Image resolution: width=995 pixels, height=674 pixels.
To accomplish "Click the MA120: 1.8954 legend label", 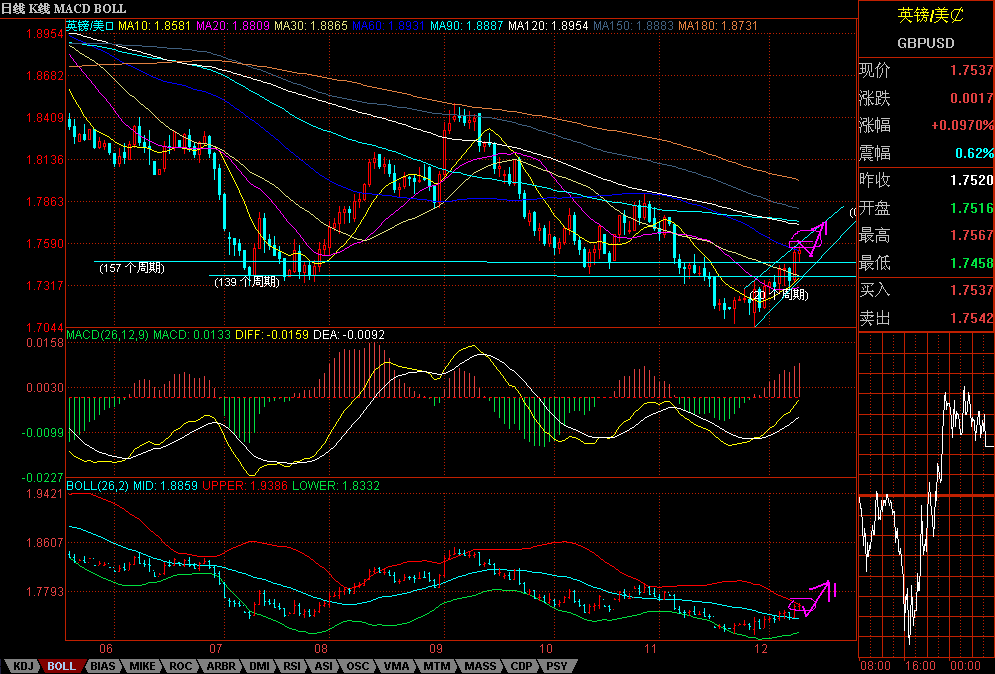I will tap(549, 26).
